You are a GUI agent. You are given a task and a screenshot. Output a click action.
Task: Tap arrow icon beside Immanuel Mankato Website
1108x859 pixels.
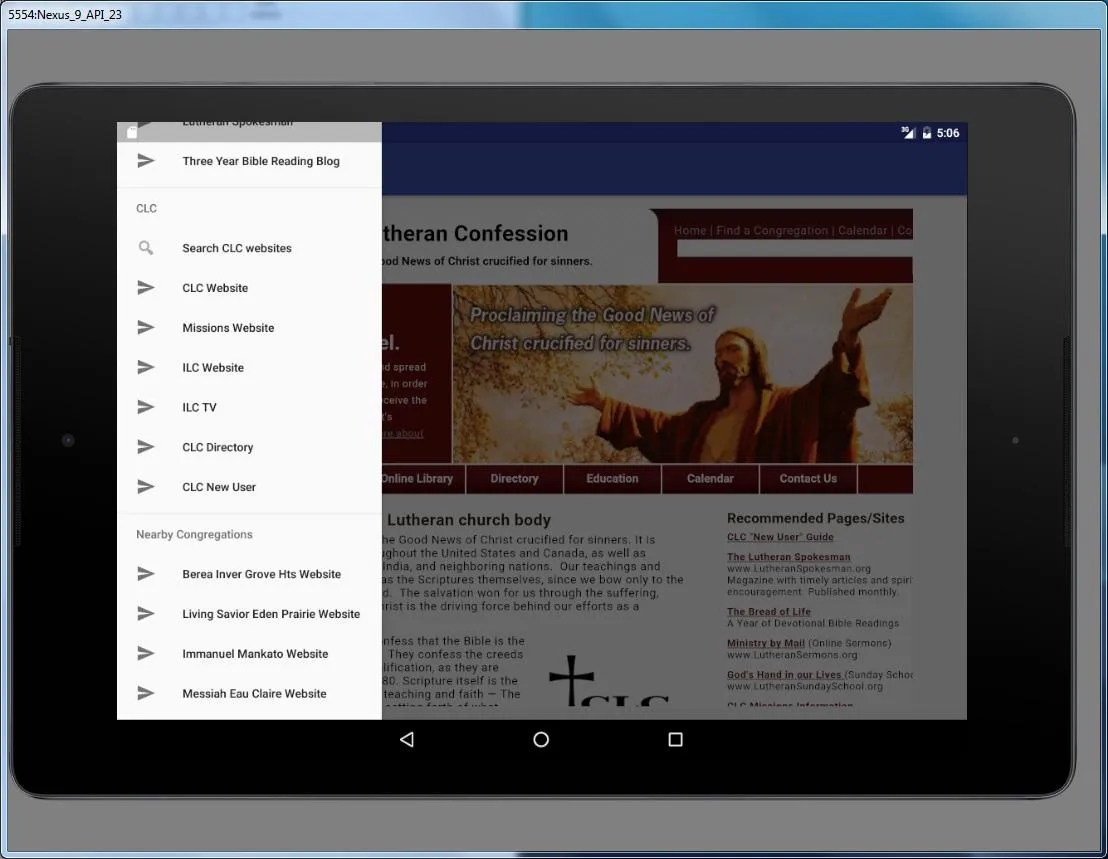point(146,653)
